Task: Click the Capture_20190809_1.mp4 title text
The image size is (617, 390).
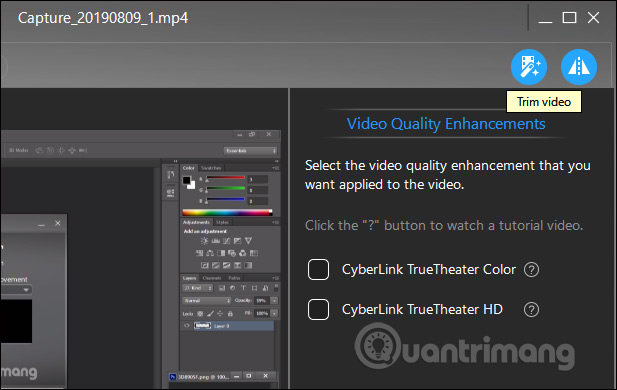Action: point(103,18)
